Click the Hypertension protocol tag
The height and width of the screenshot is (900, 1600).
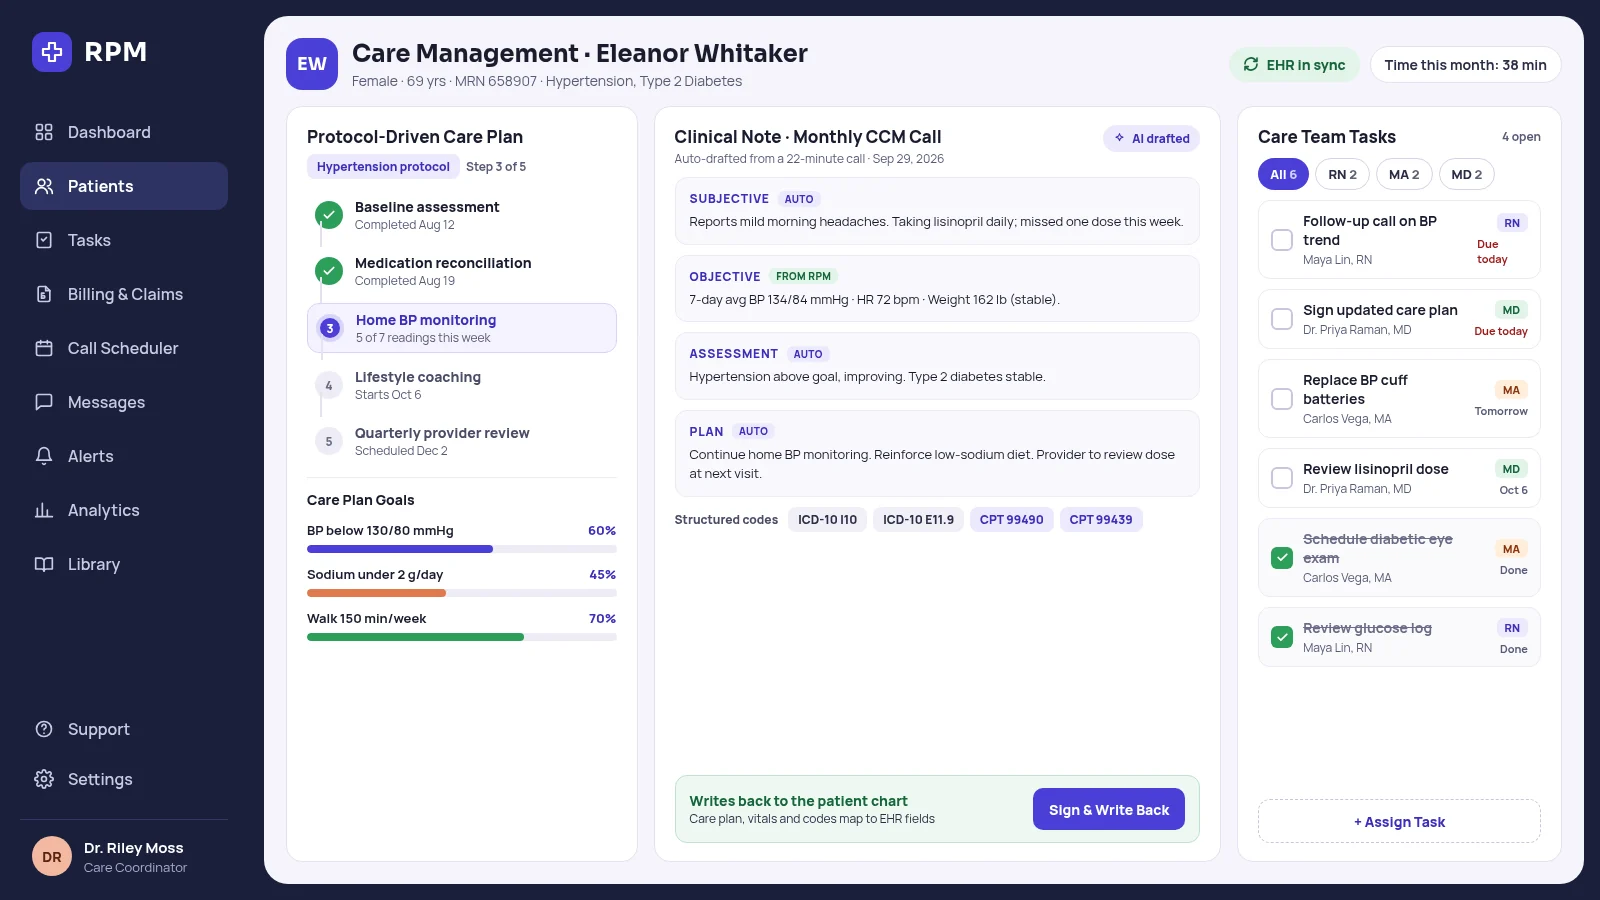pos(383,167)
